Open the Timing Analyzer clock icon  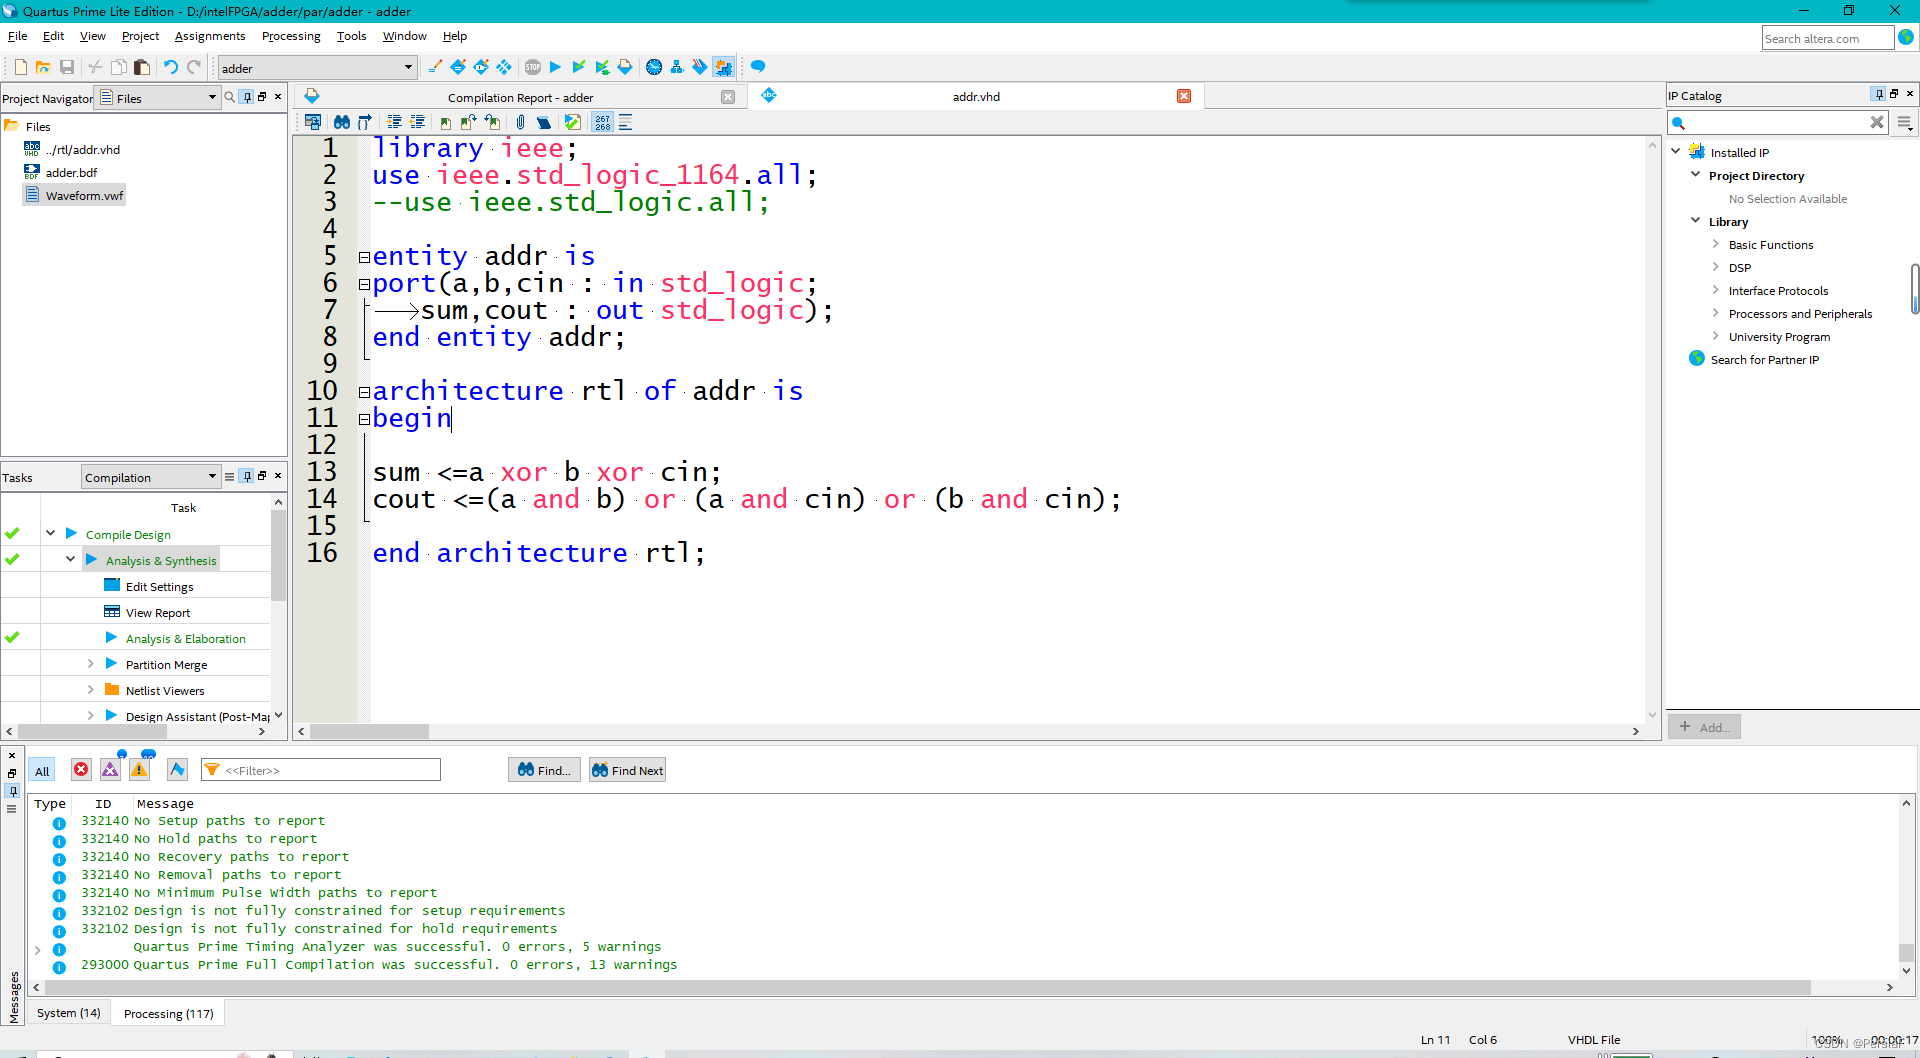pos(654,67)
